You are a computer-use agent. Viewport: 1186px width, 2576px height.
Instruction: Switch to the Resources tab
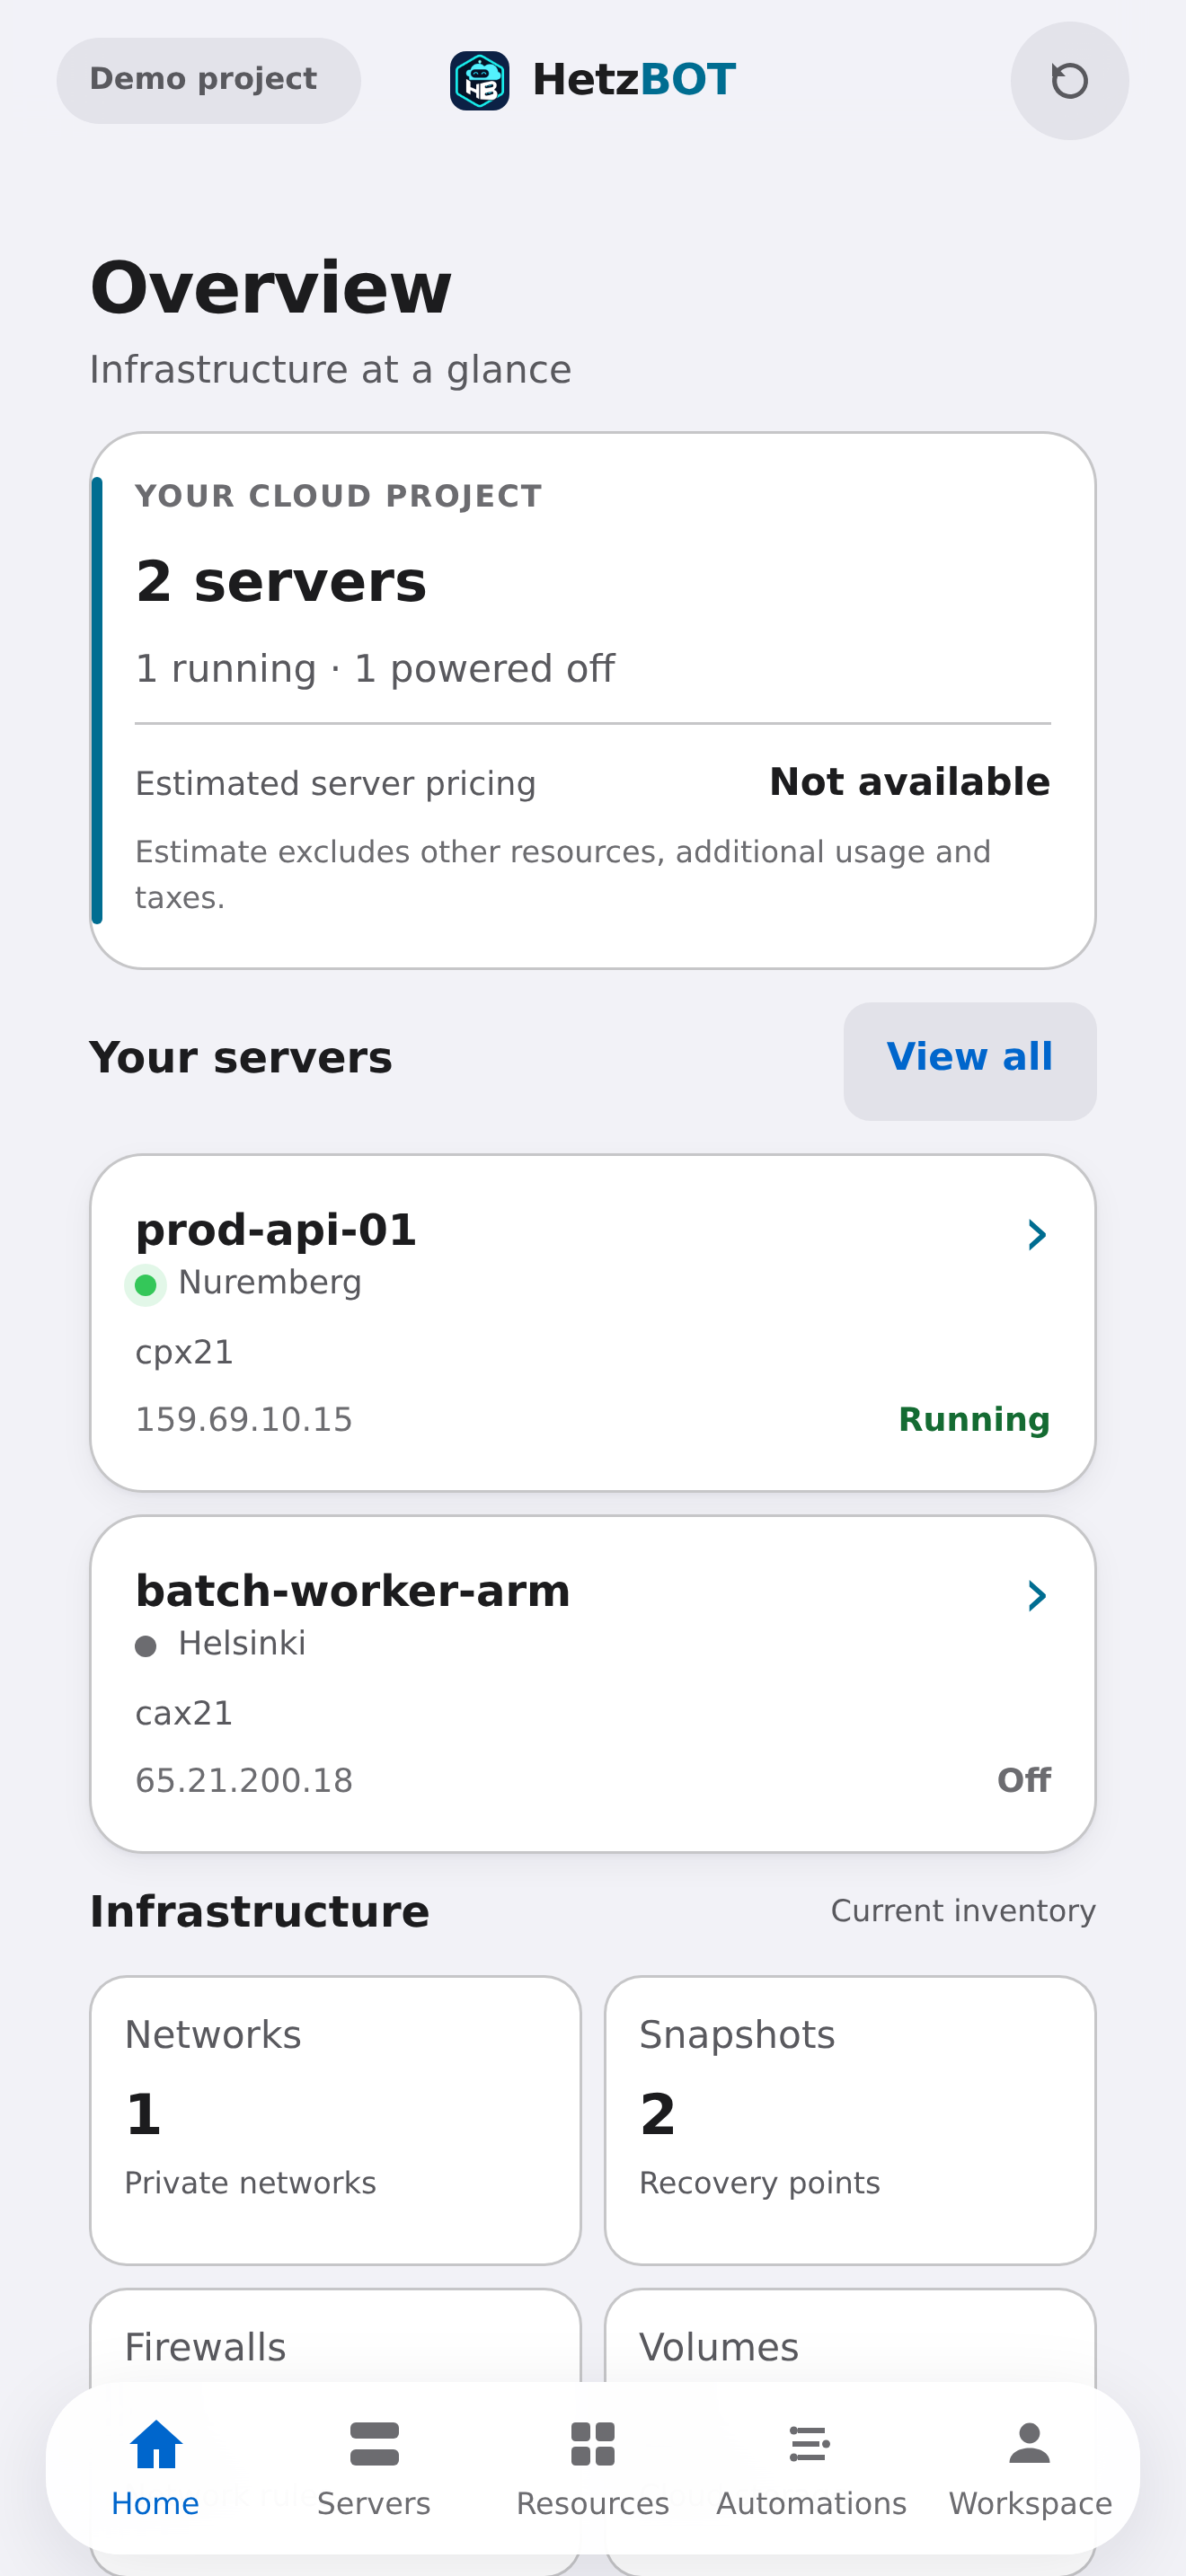coord(593,2468)
